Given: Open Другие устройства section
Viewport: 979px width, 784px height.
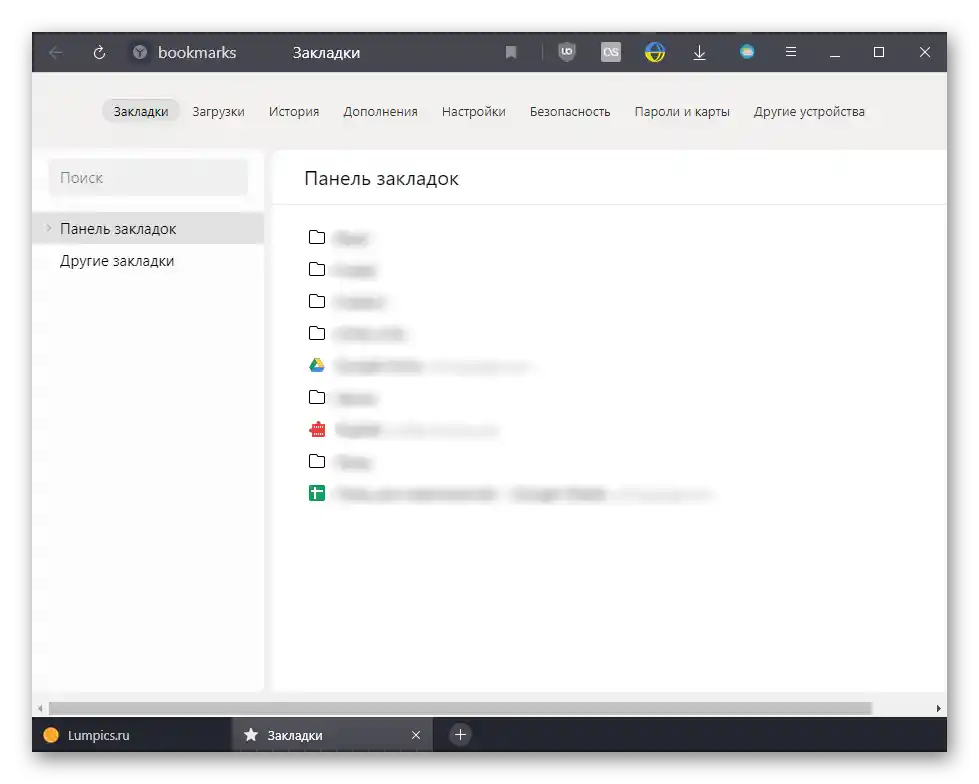Looking at the screenshot, I should click(809, 112).
